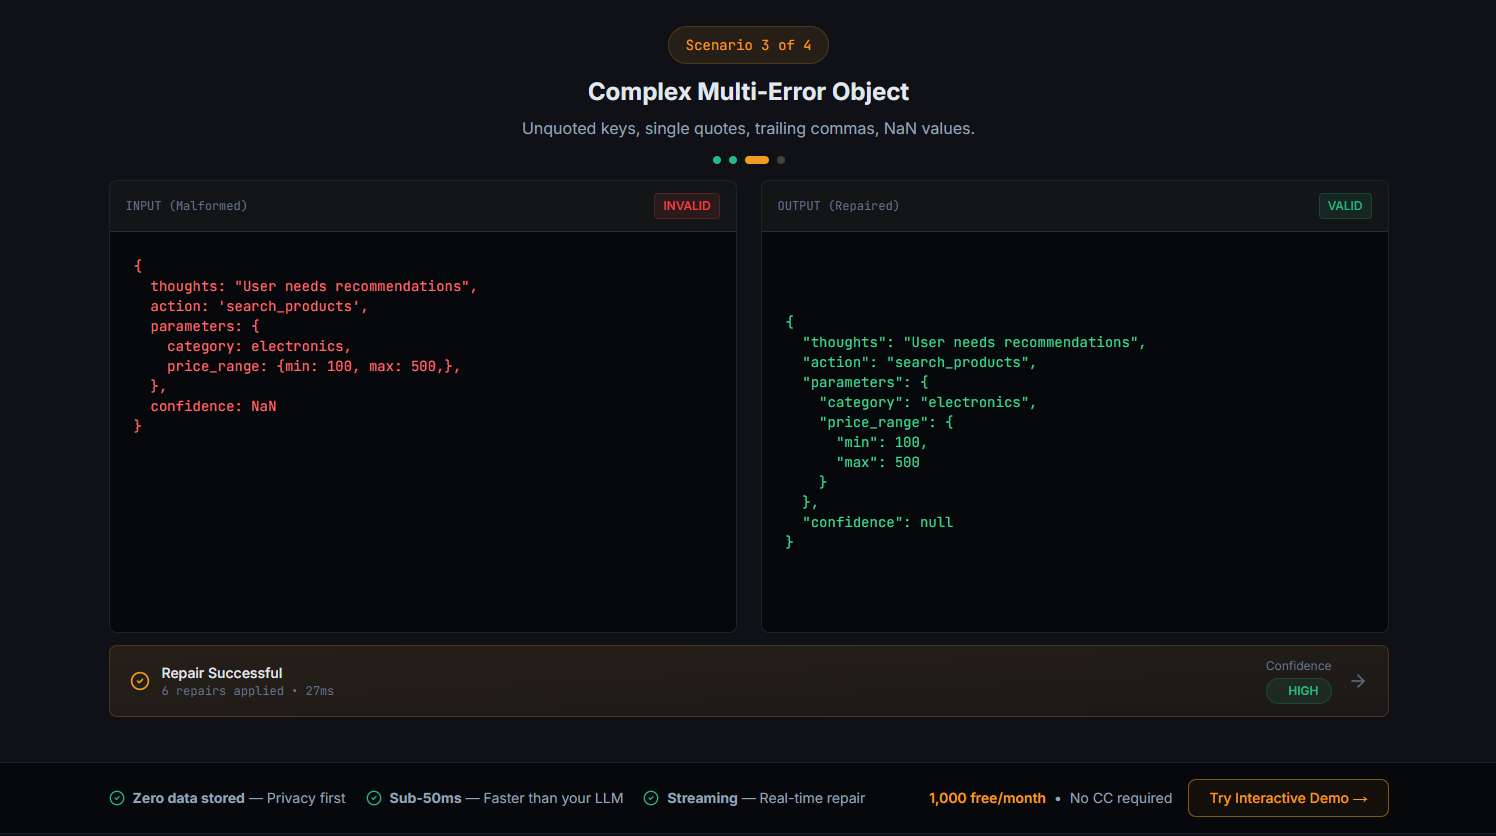Click the output line "confidence": null

point(878,523)
